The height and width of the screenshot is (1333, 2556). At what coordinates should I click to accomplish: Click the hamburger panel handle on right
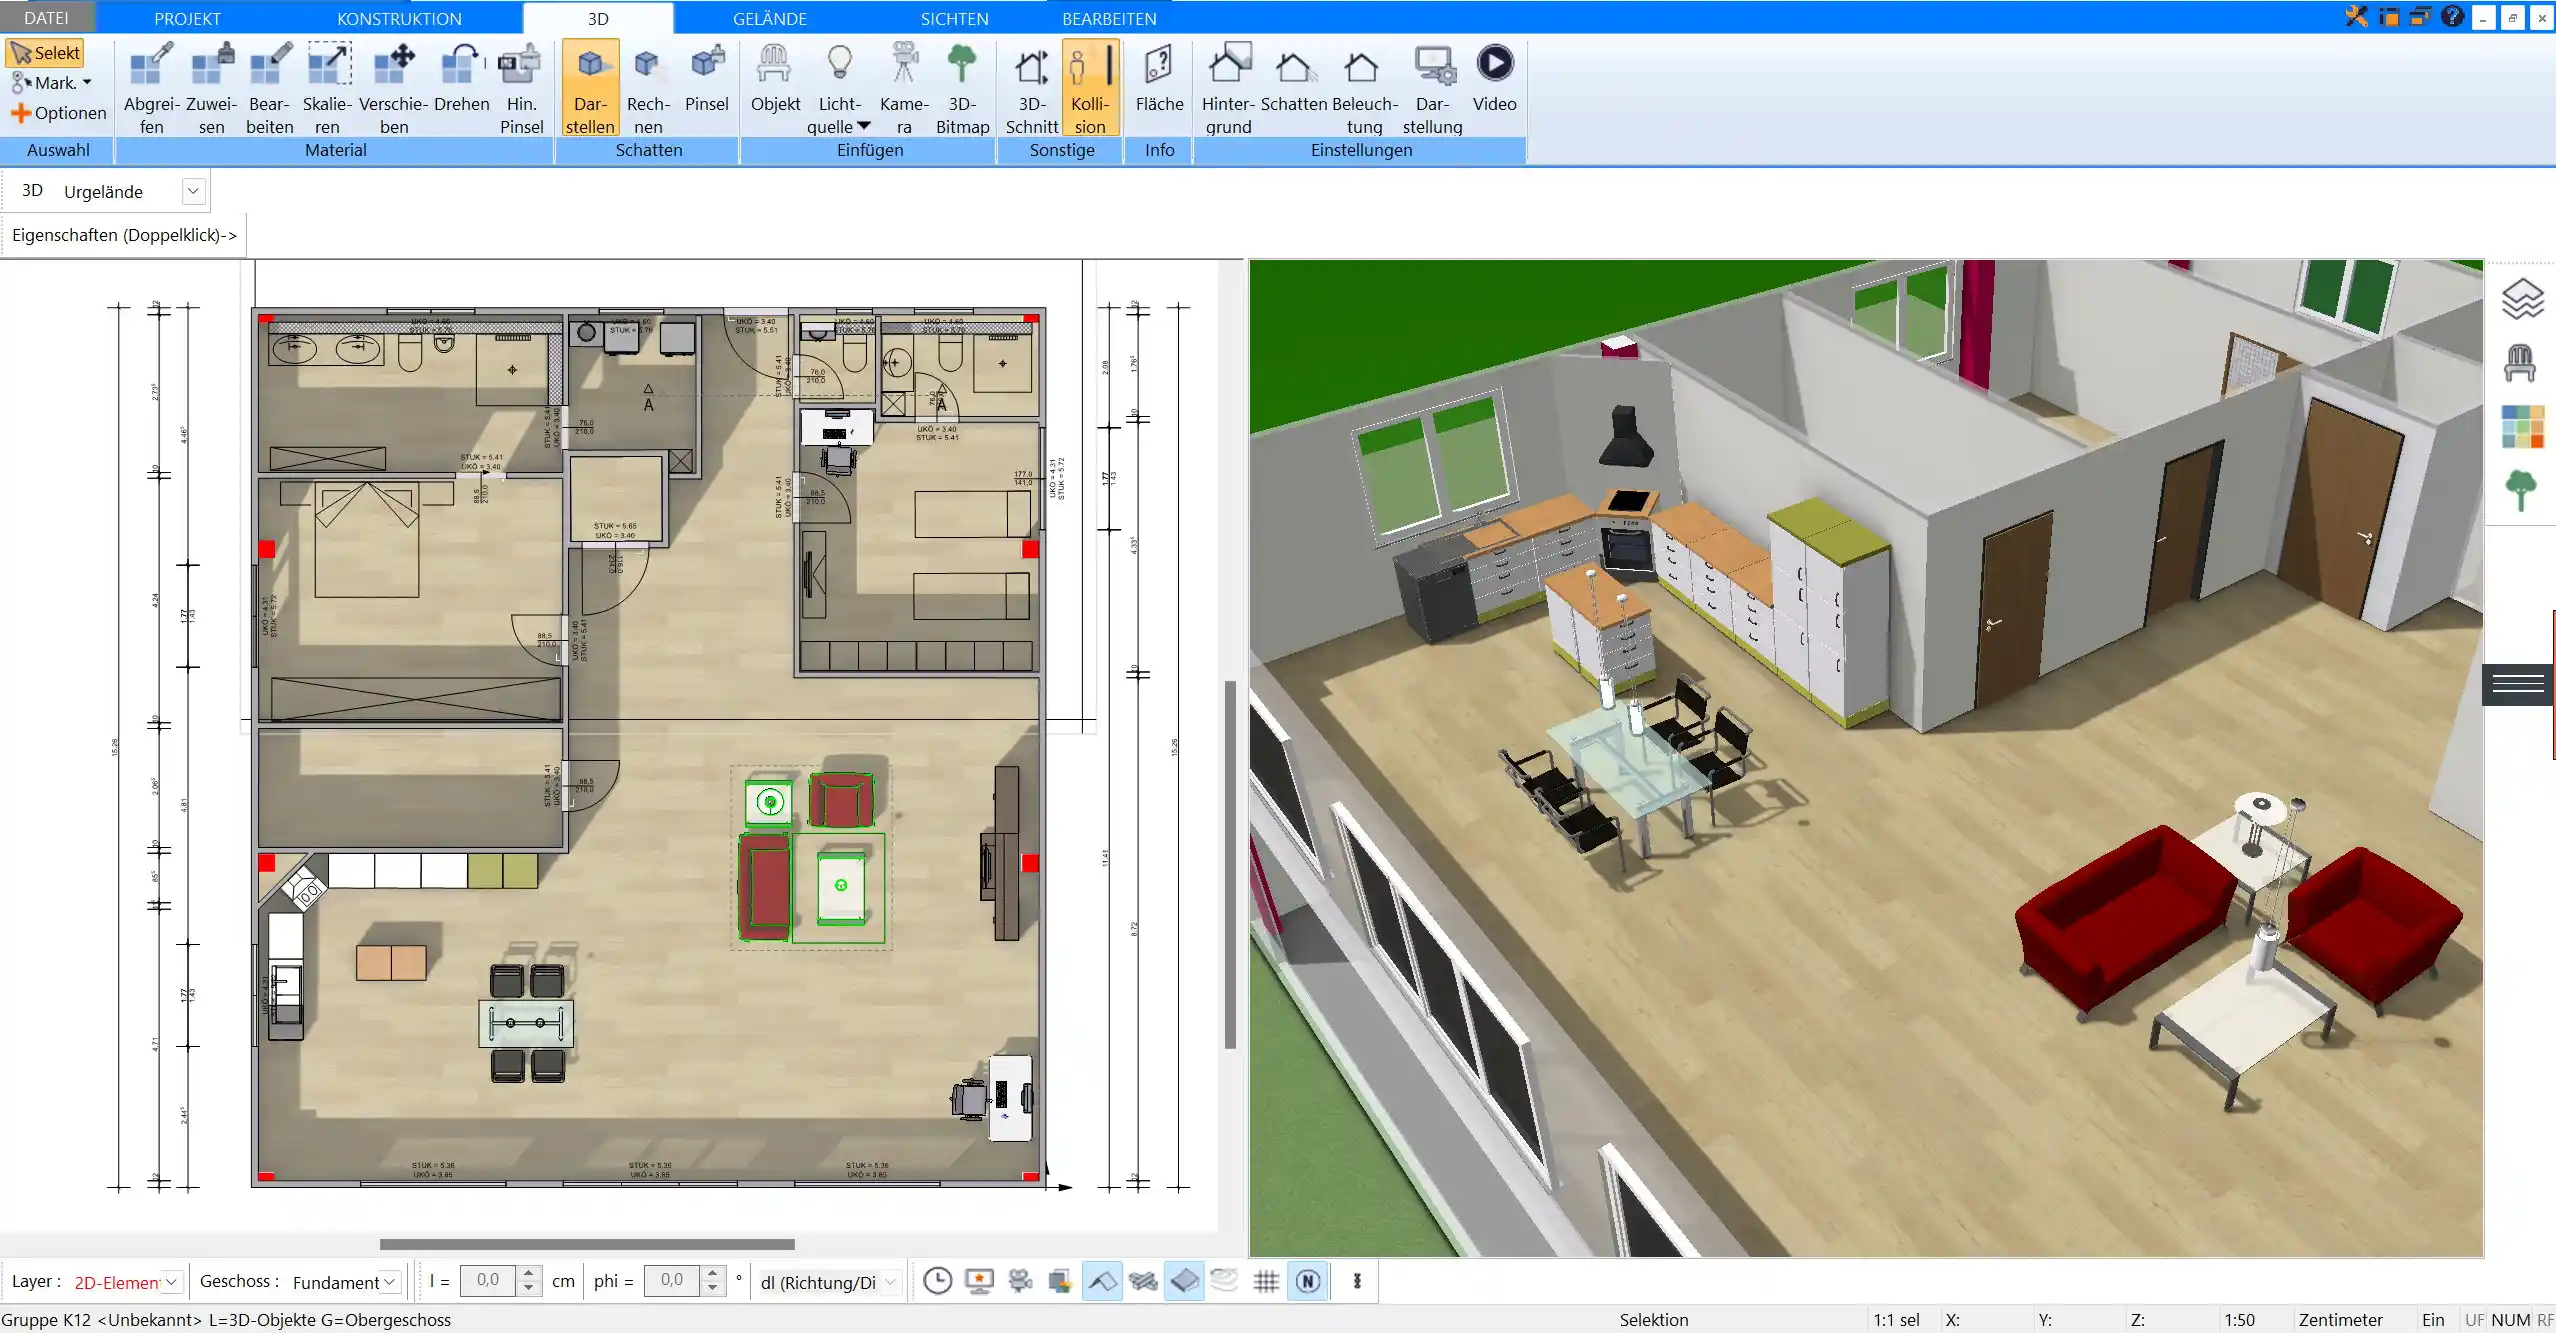pos(2518,684)
